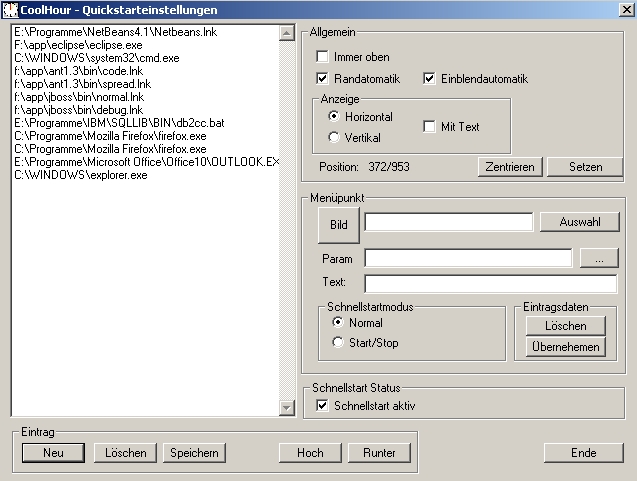Select the cmd.exe entry
The height and width of the screenshot is (481, 637).
click(x=146, y=58)
